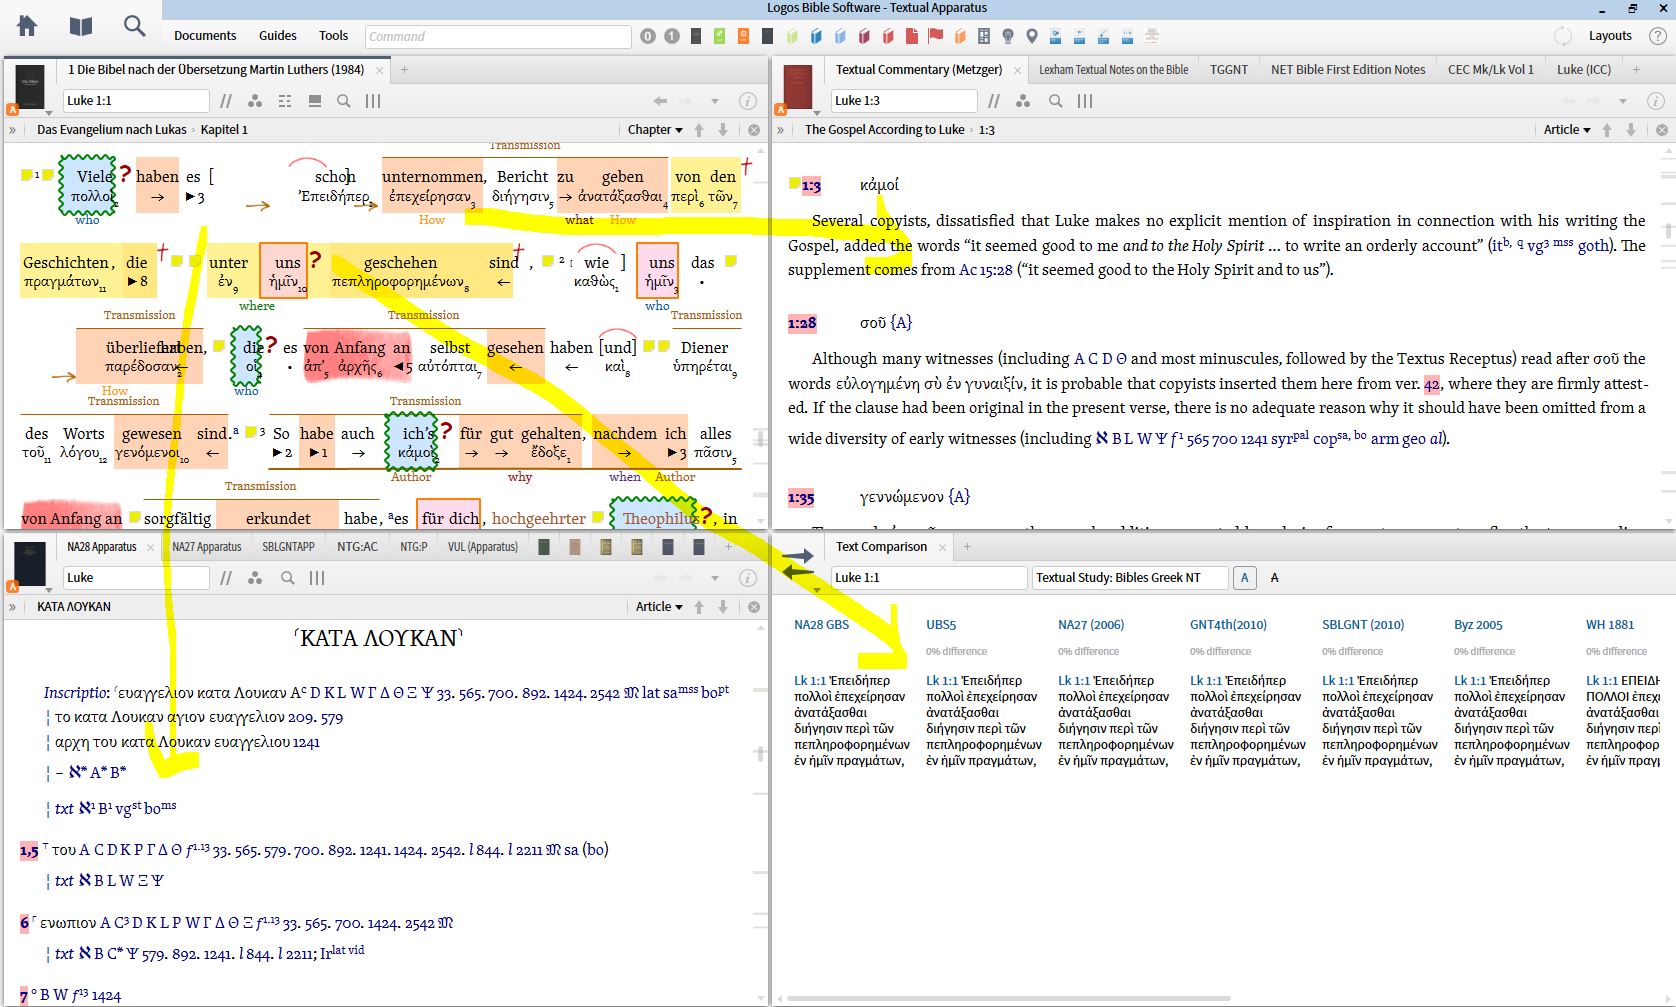The width and height of the screenshot is (1676, 1007).
Task: Toggle the boxed A show-differences button
Action: coord(1244,578)
